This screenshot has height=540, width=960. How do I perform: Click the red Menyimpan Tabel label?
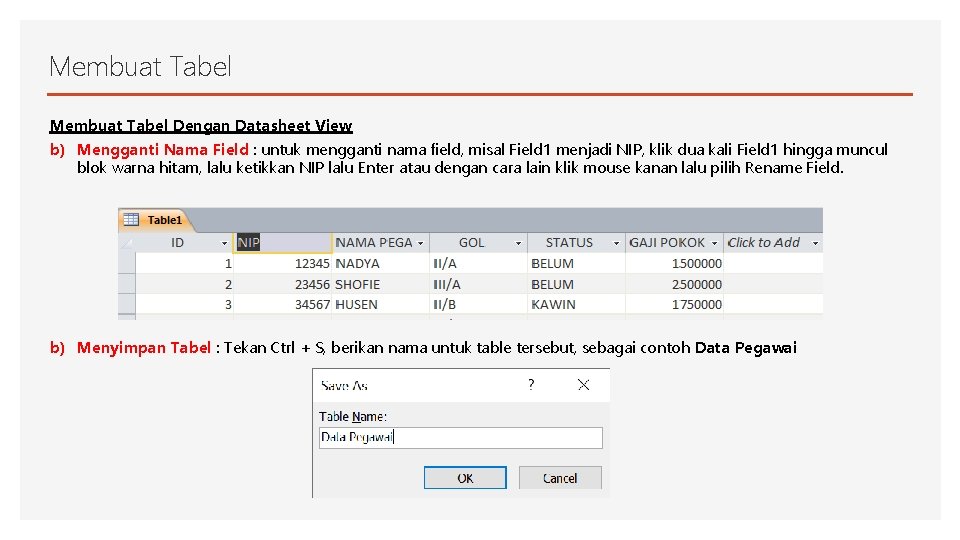point(144,348)
